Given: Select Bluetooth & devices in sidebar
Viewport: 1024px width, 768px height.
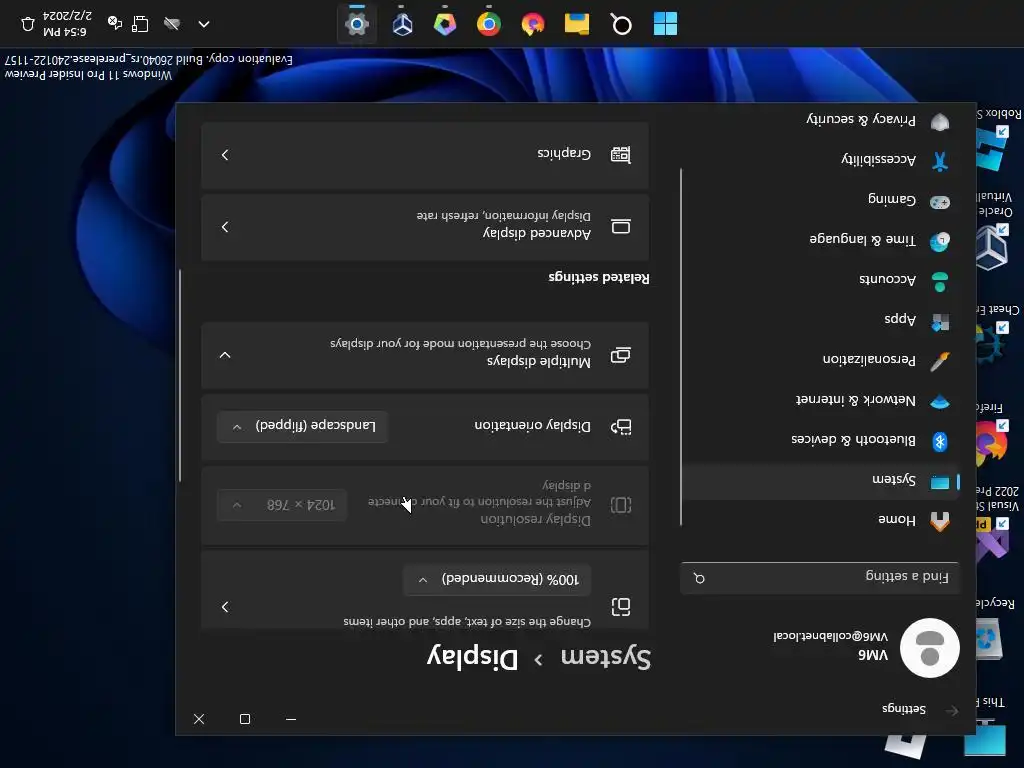Looking at the screenshot, I should click(820, 441).
